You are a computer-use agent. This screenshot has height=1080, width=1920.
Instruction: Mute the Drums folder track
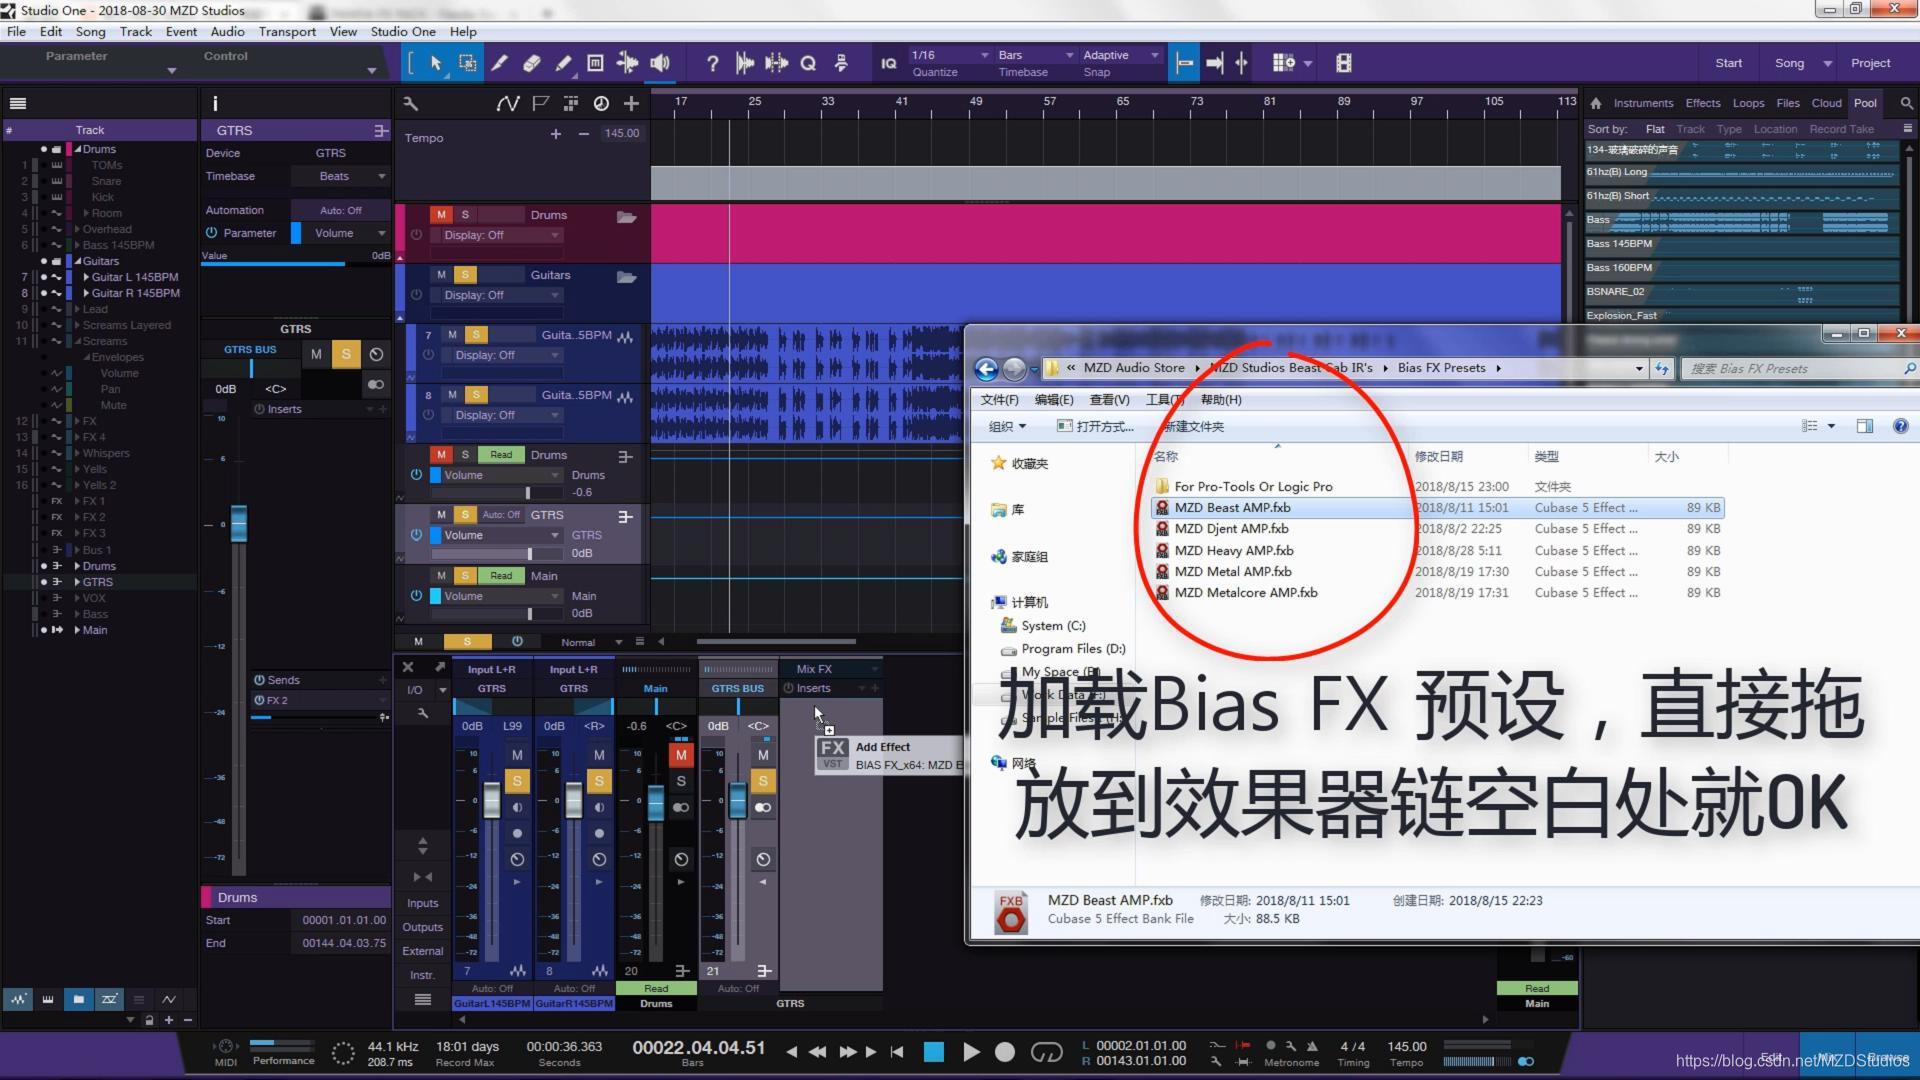click(441, 215)
